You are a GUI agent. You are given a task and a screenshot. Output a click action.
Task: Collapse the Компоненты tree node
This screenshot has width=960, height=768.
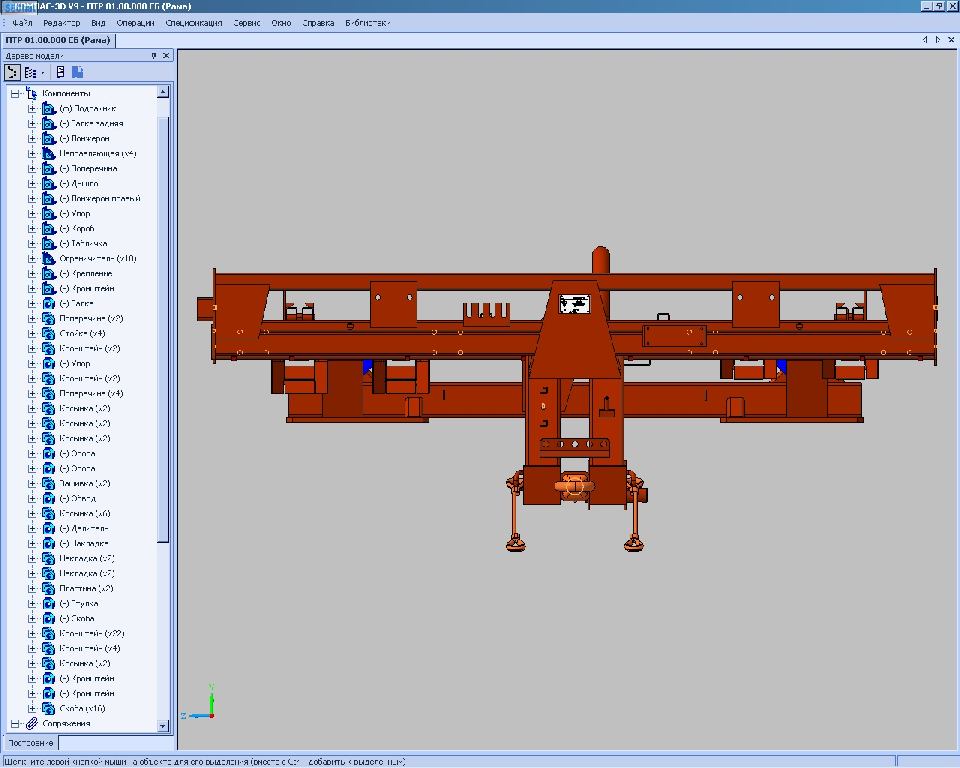(x=15, y=93)
